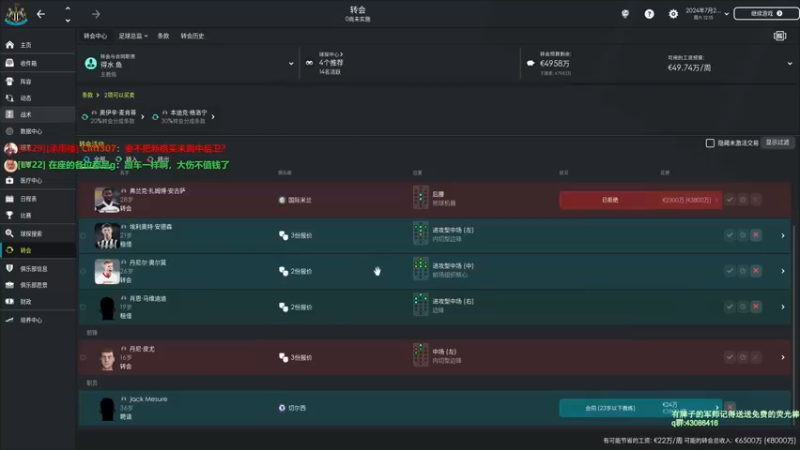Screen dimensions: 800x450
Task: Switch to the 转会中心 tab
Action: (95, 36)
